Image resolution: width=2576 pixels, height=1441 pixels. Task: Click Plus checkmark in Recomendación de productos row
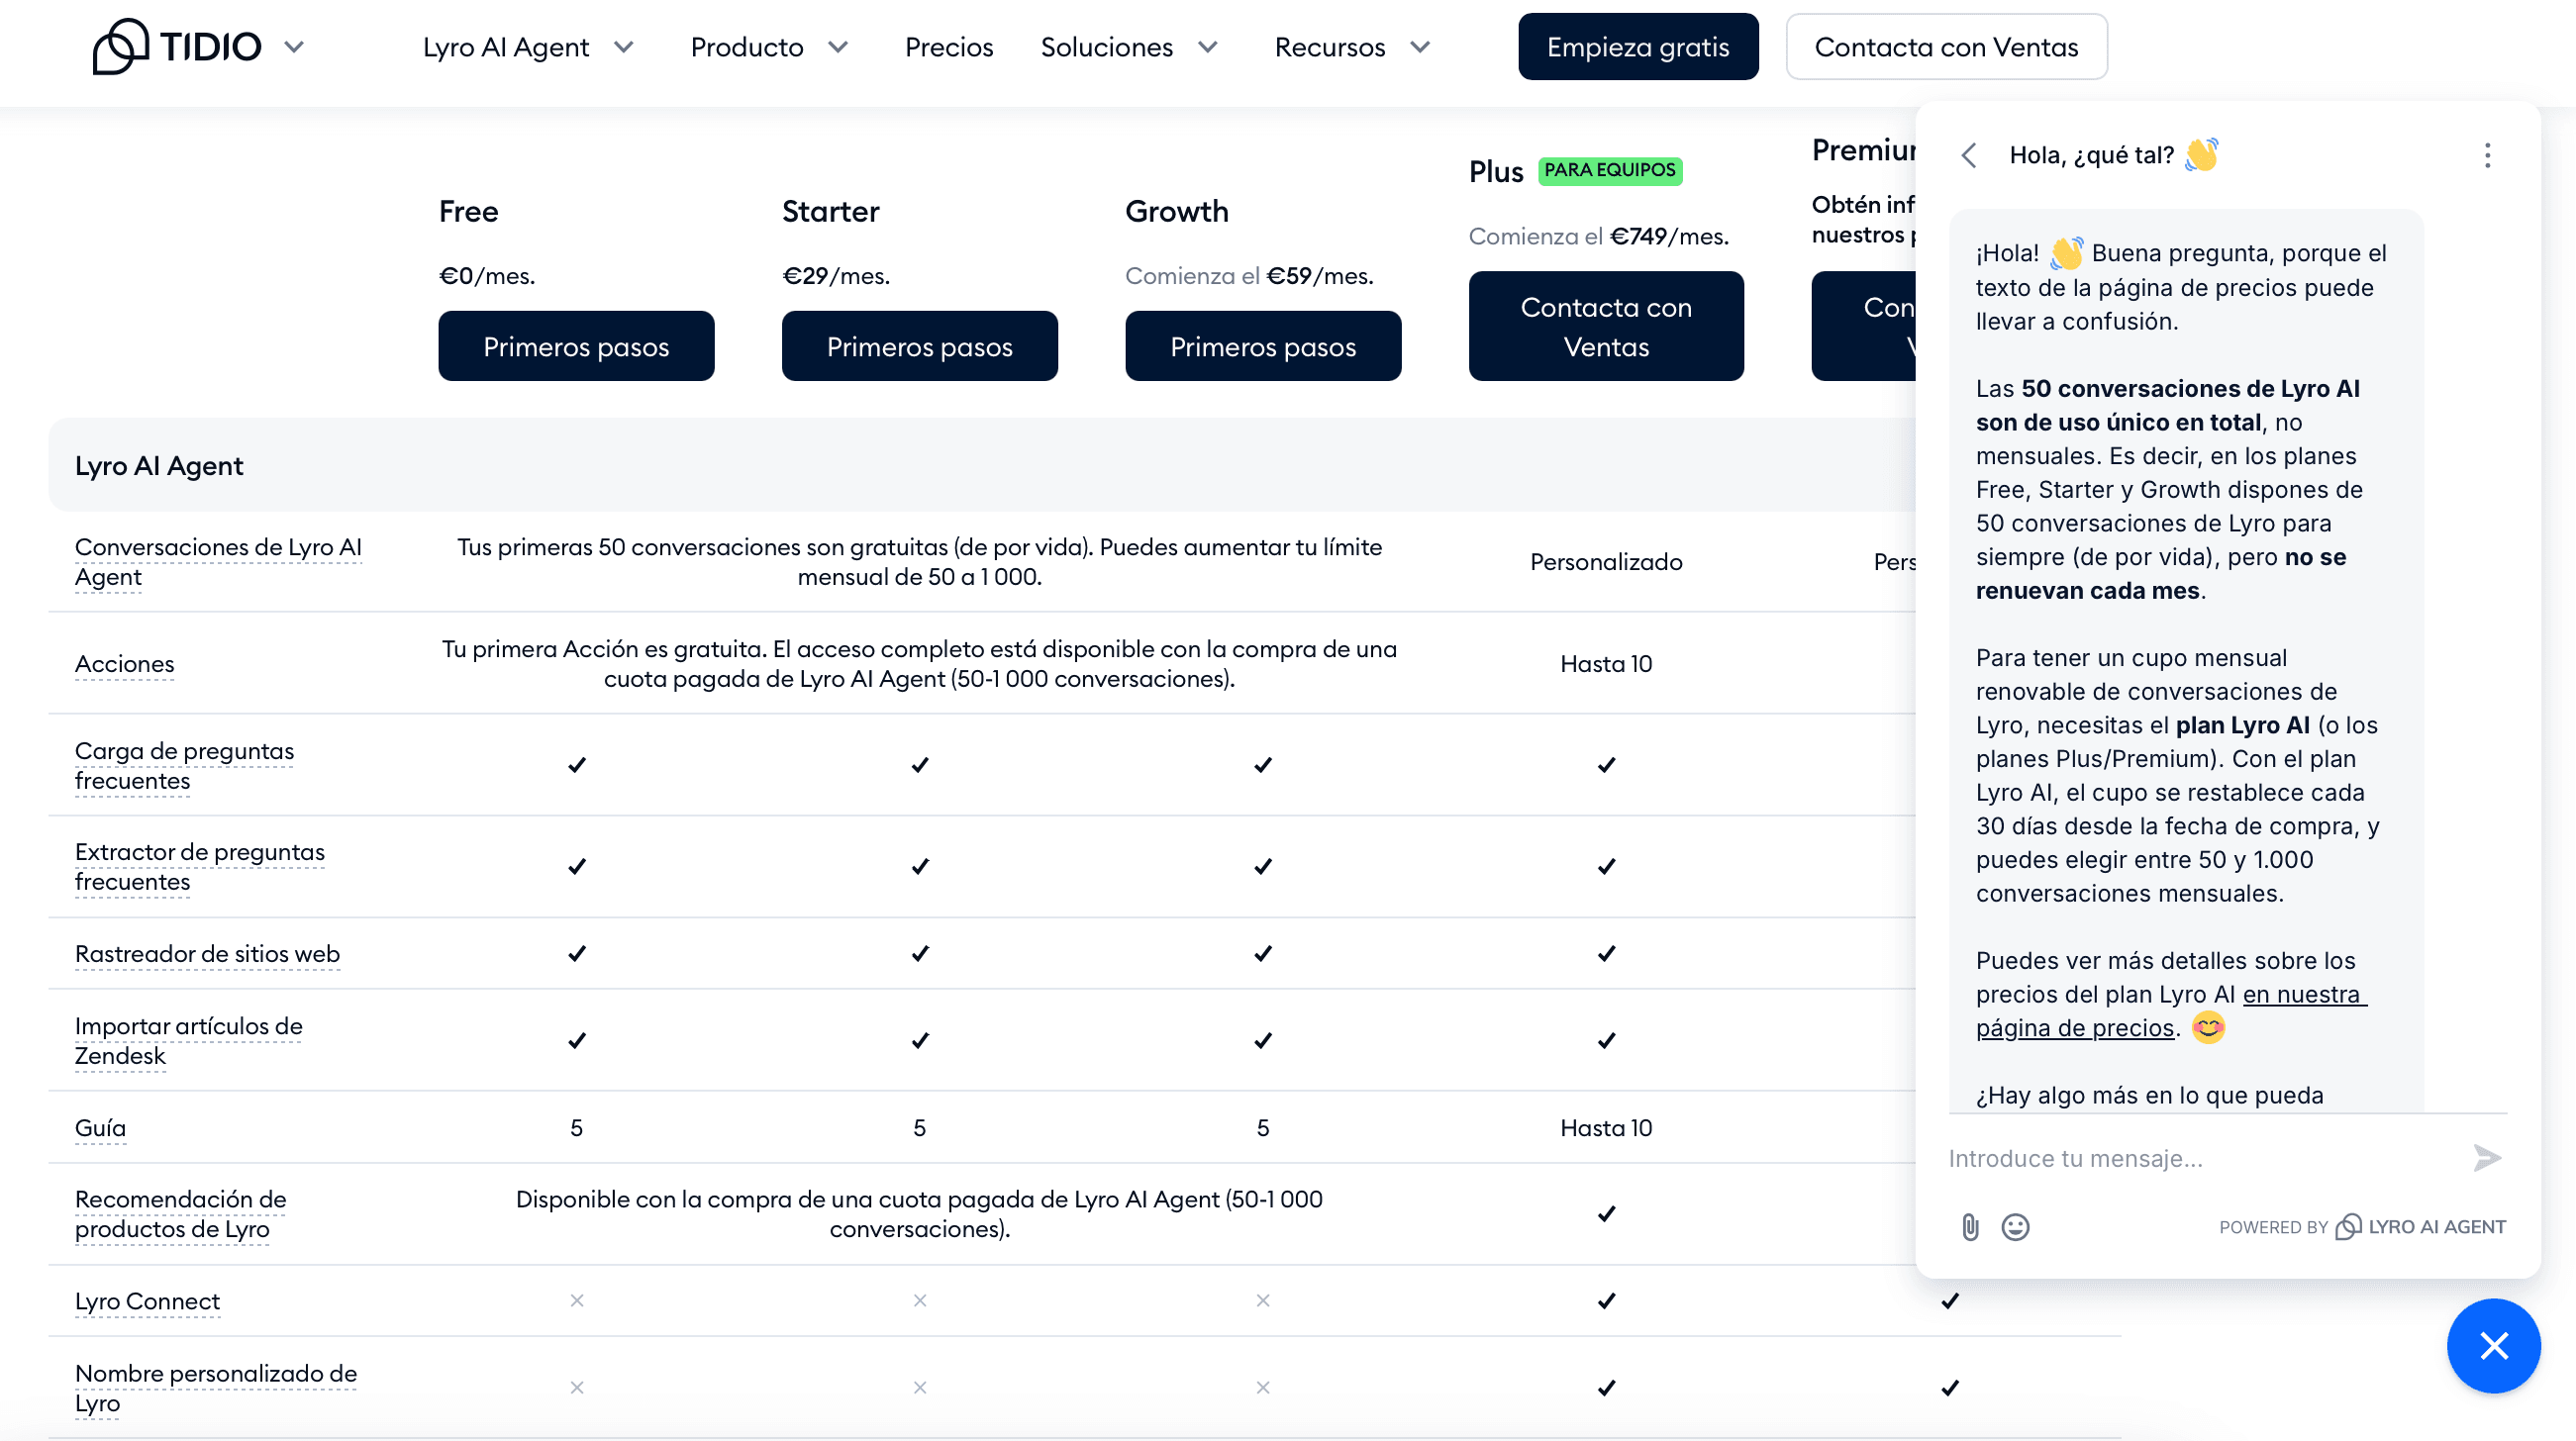point(1606,1213)
